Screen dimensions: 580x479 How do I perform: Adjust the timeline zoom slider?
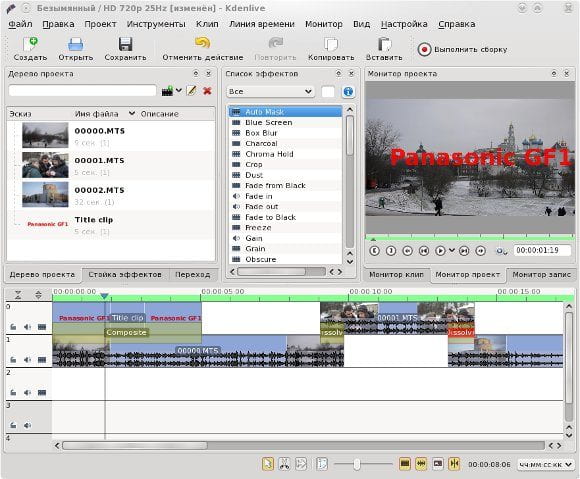tap(357, 464)
